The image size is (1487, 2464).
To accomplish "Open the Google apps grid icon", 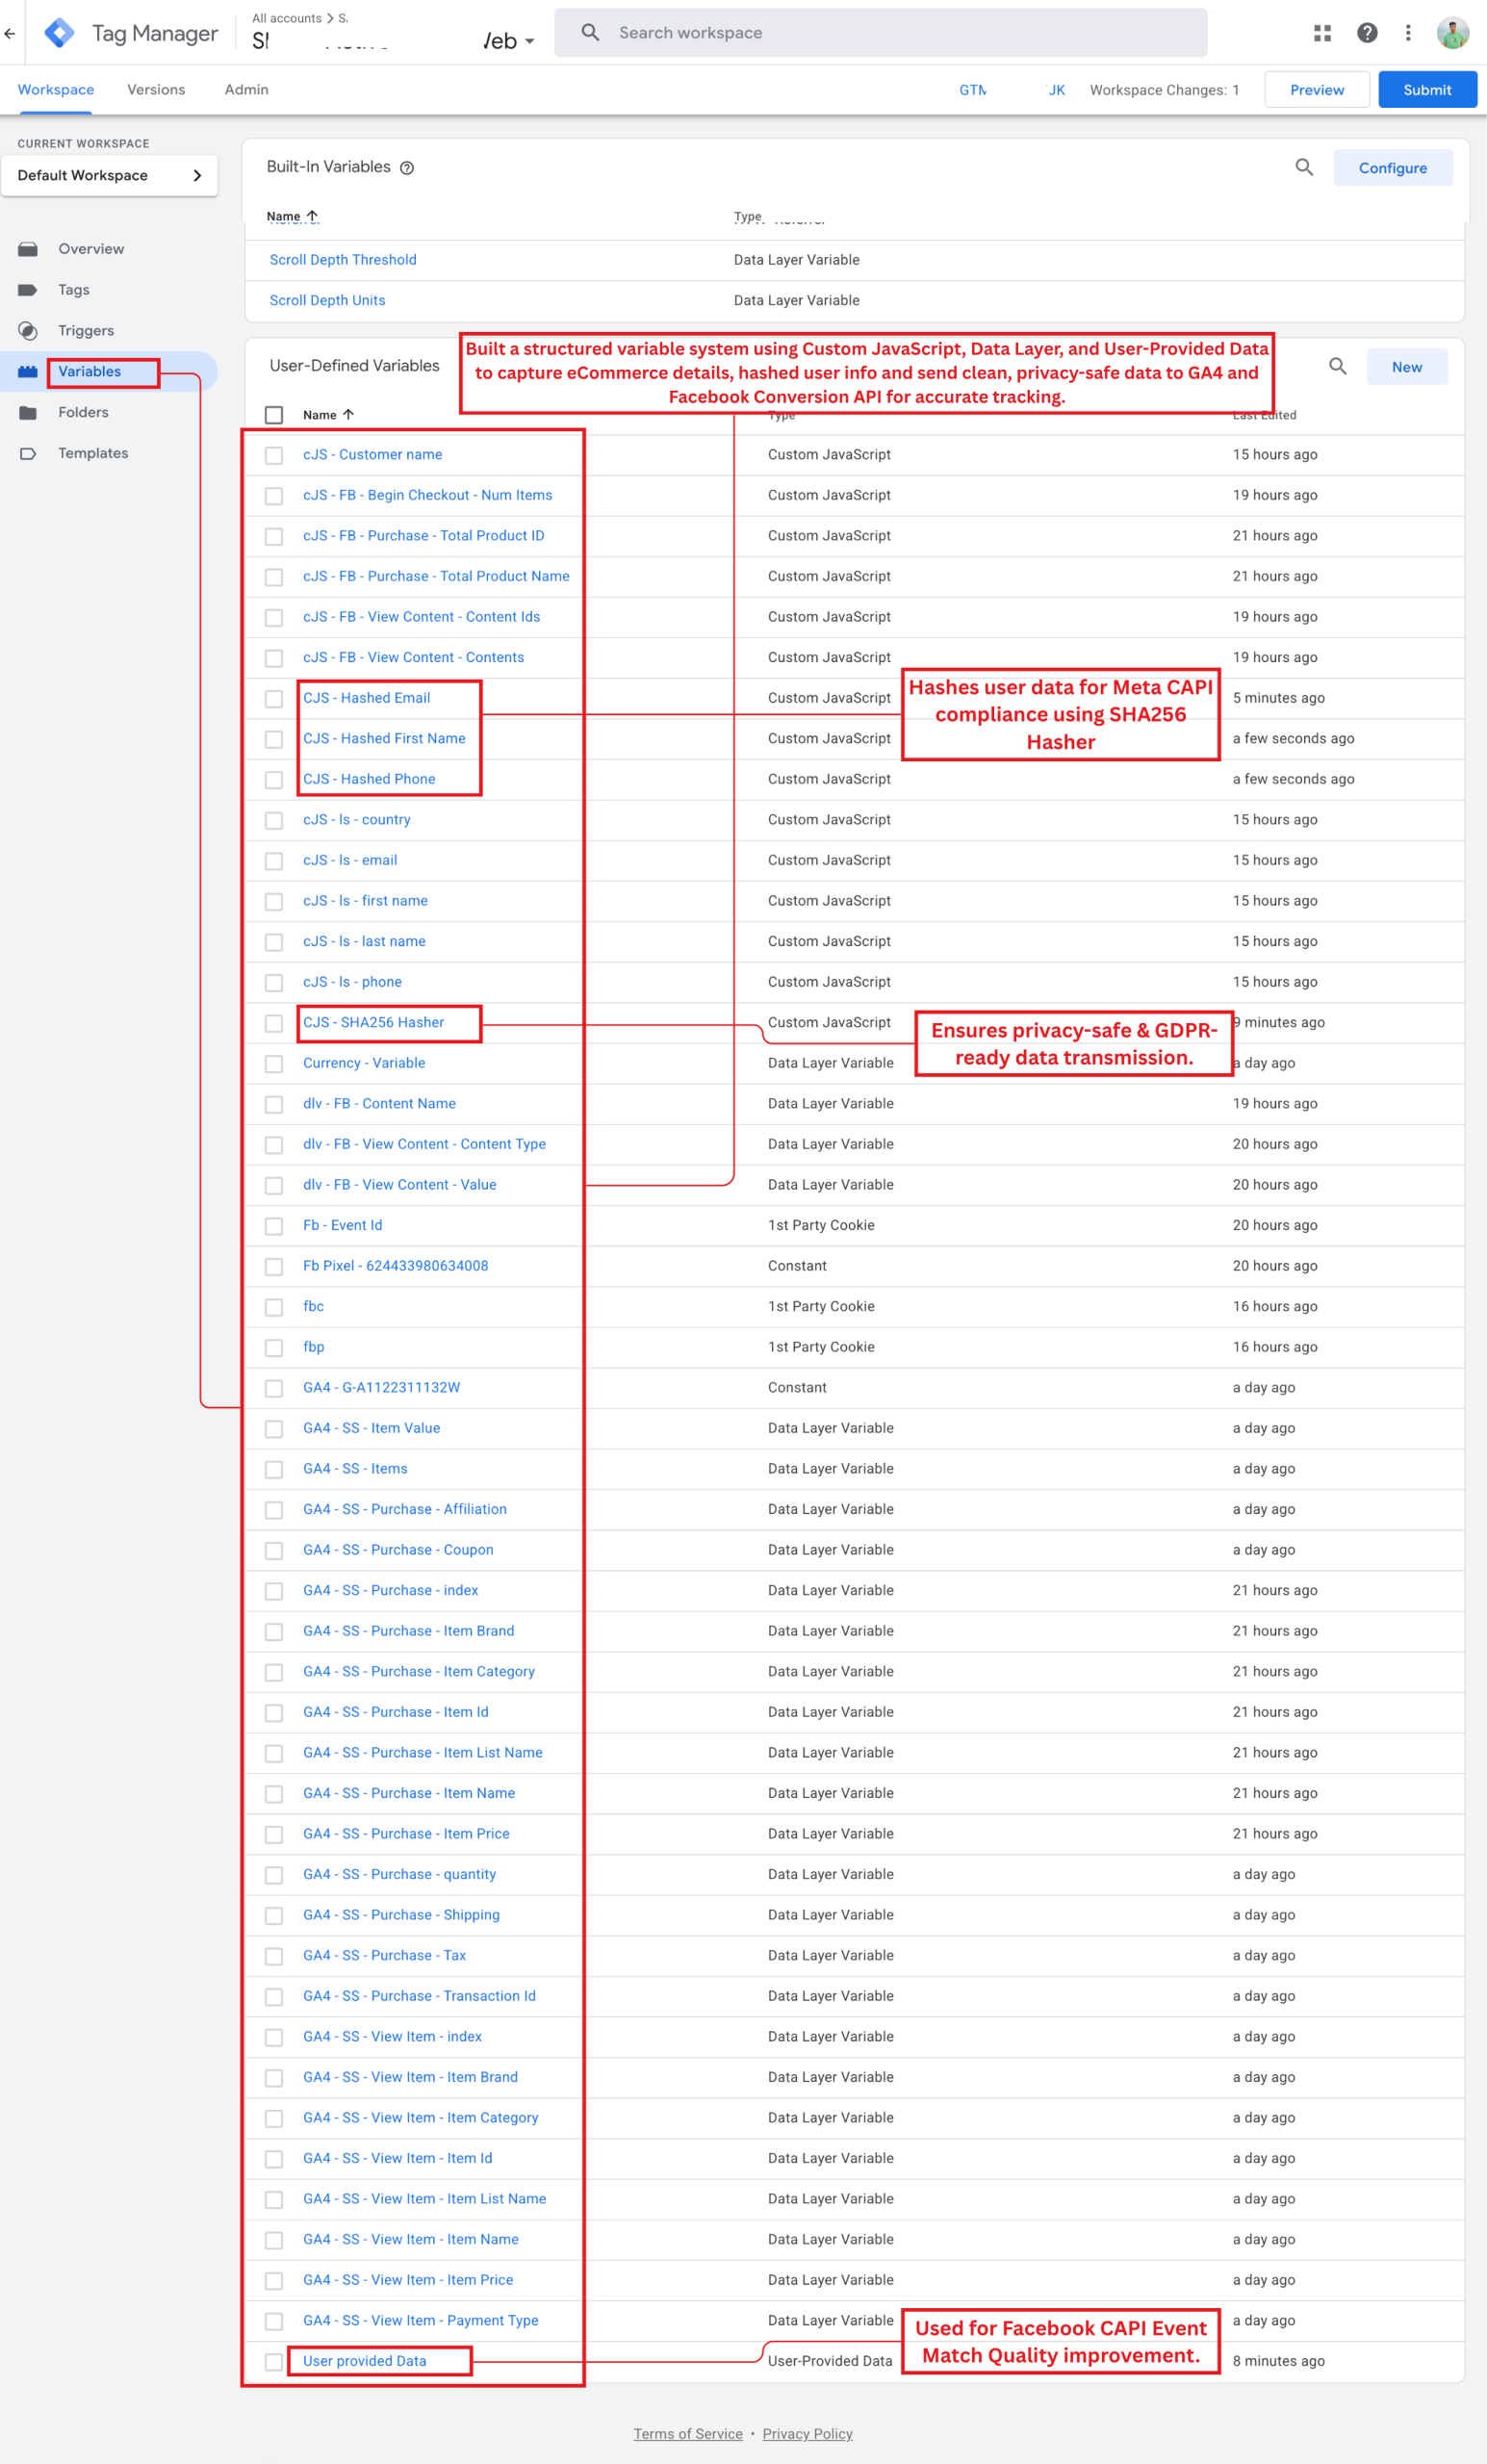I will (x=1322, y=33).
